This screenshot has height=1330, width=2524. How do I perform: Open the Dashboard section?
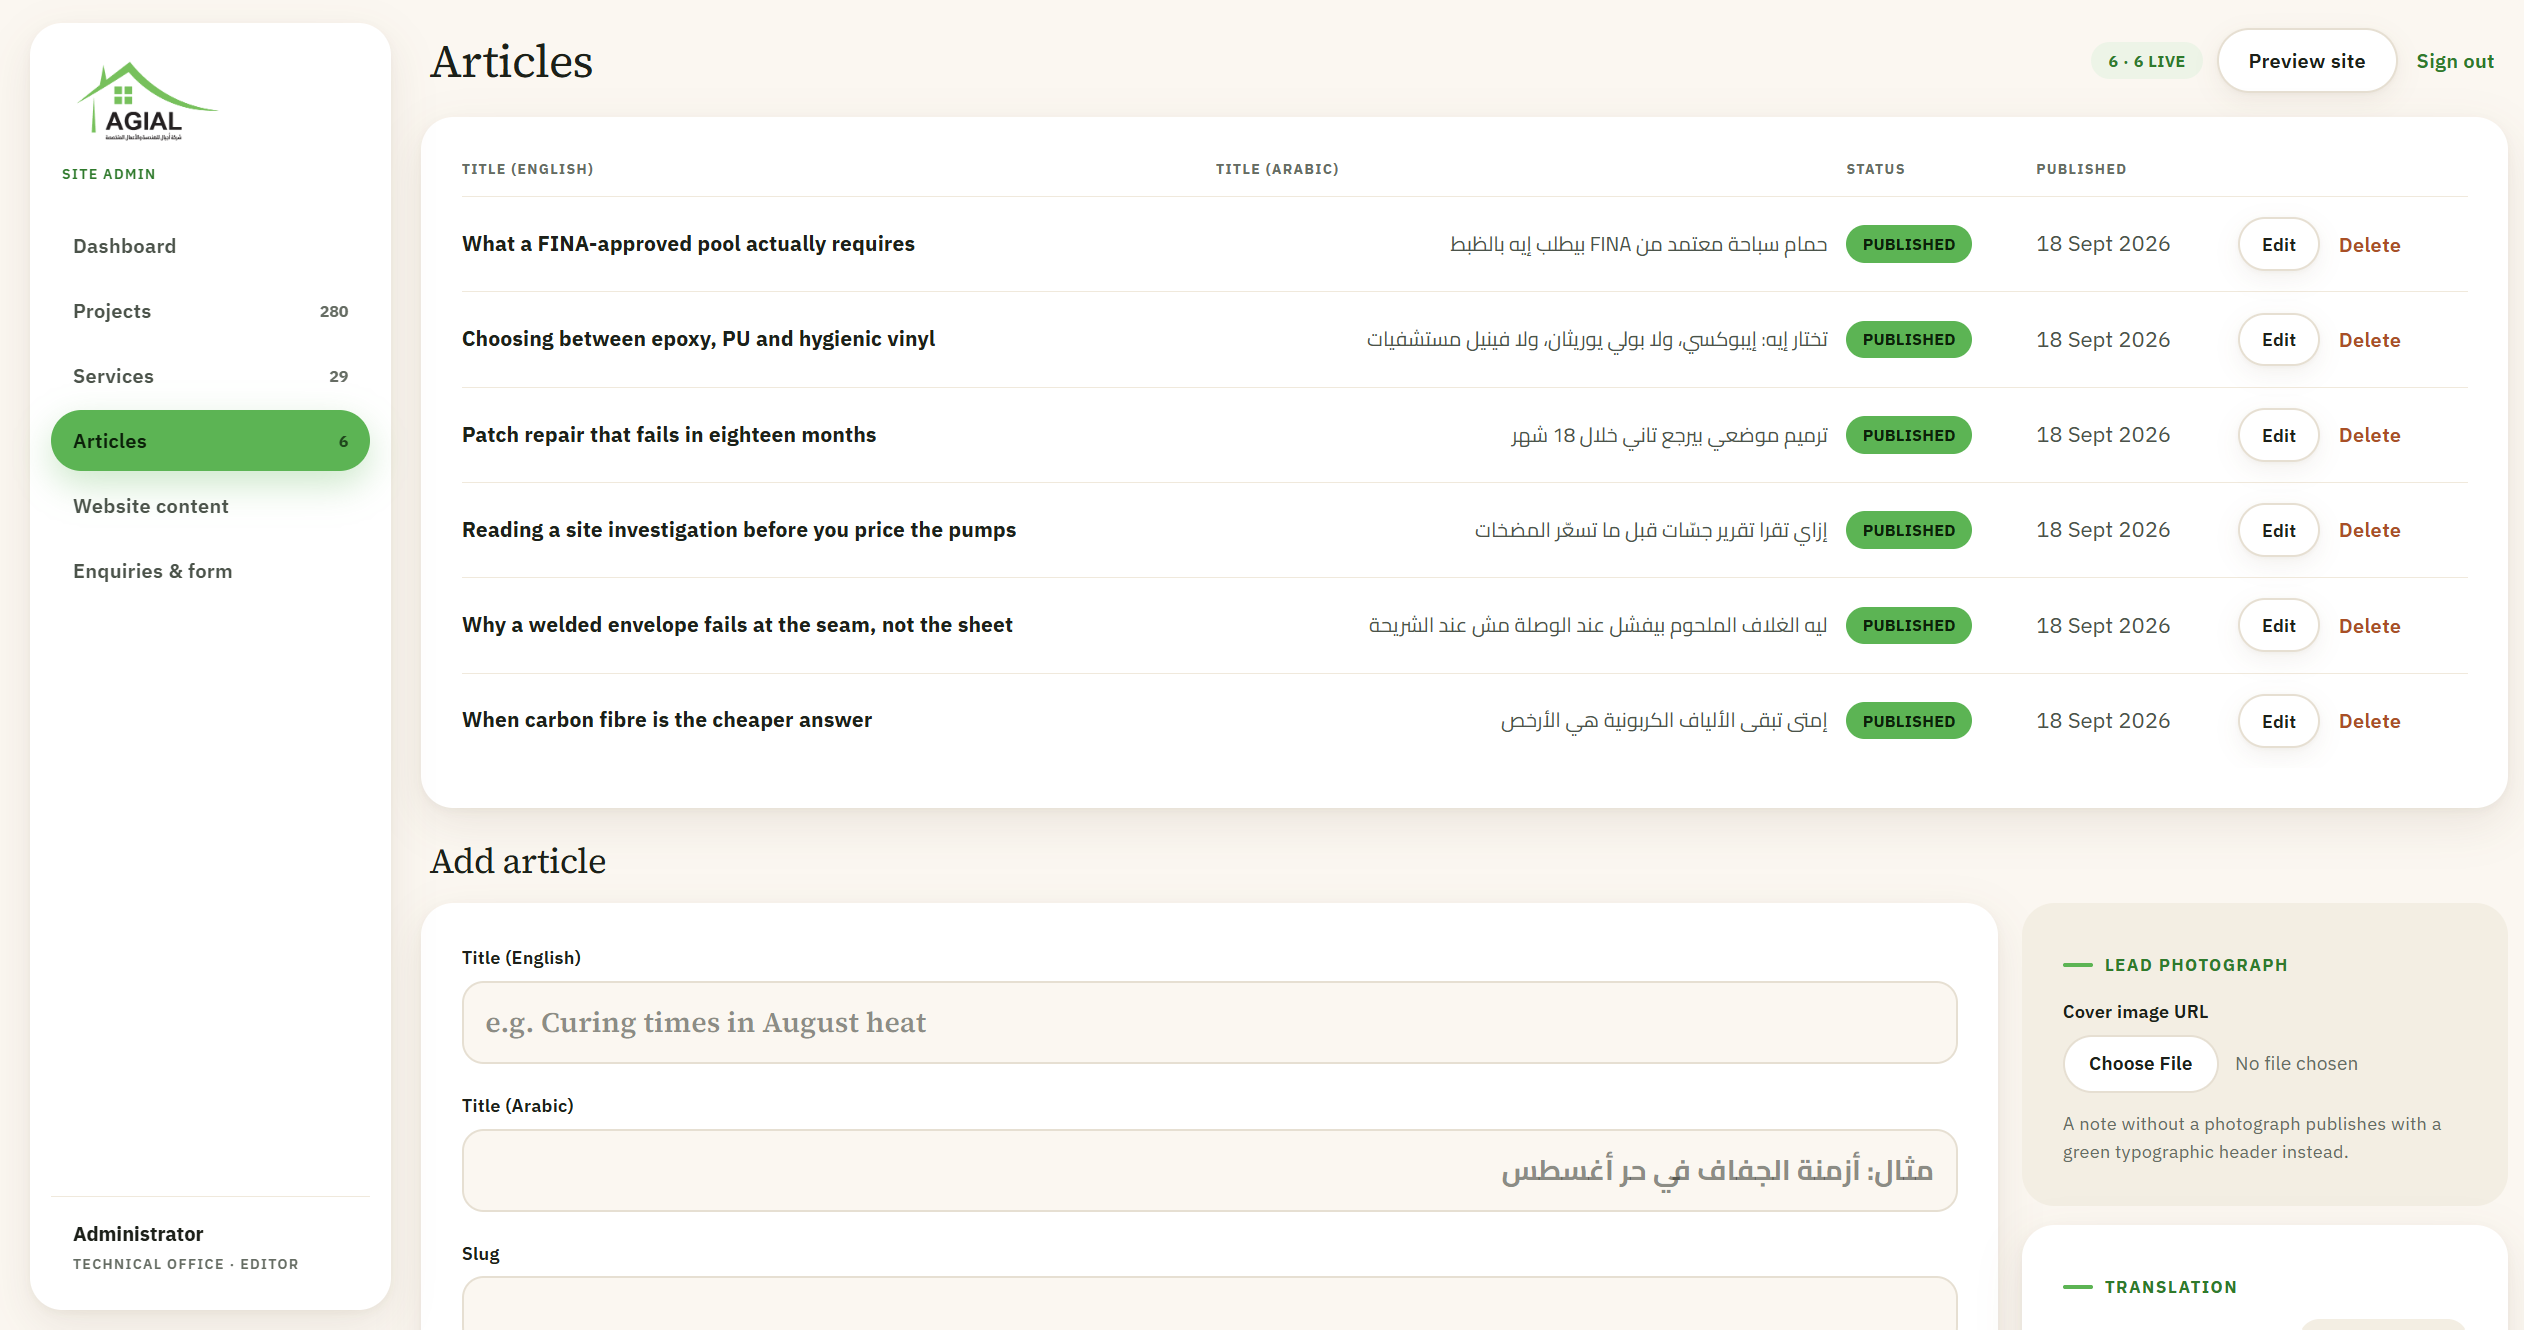[x=210, y=246]
